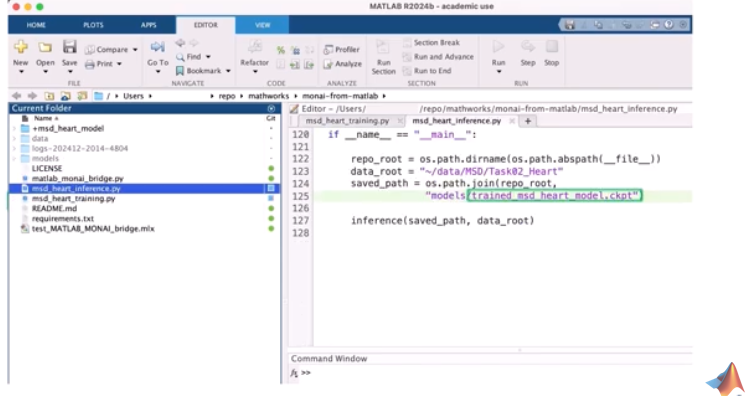748x396 pixels.
Task: Switch to msd_heart_training.py editor tab
Action: coord(347,121)
